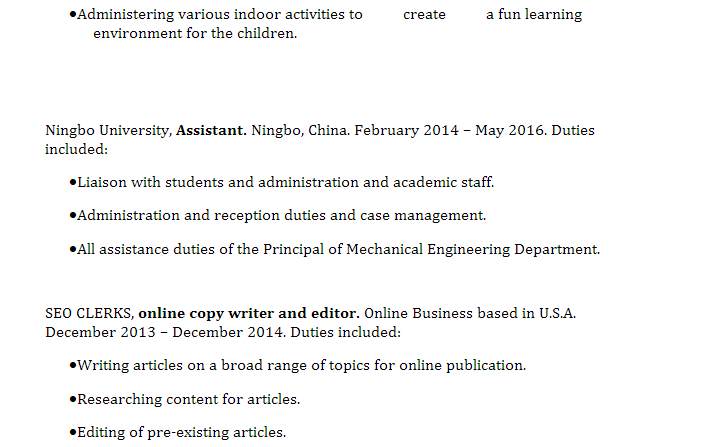Click the text "Administering various indoor activities to"

click(x=220, y=14)
